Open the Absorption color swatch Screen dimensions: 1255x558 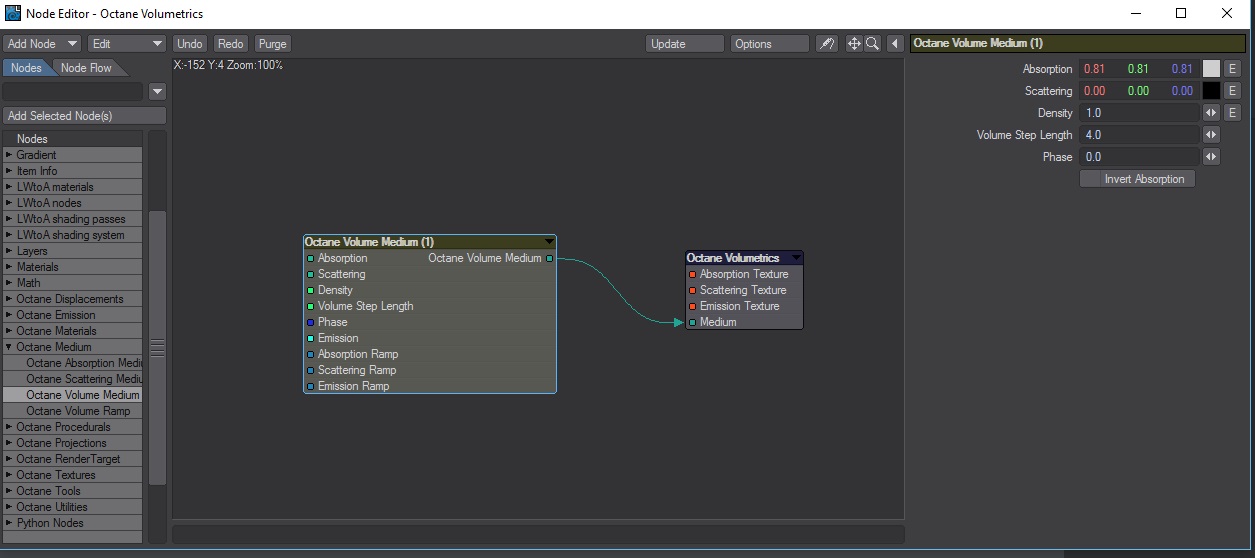(1211, 69)
